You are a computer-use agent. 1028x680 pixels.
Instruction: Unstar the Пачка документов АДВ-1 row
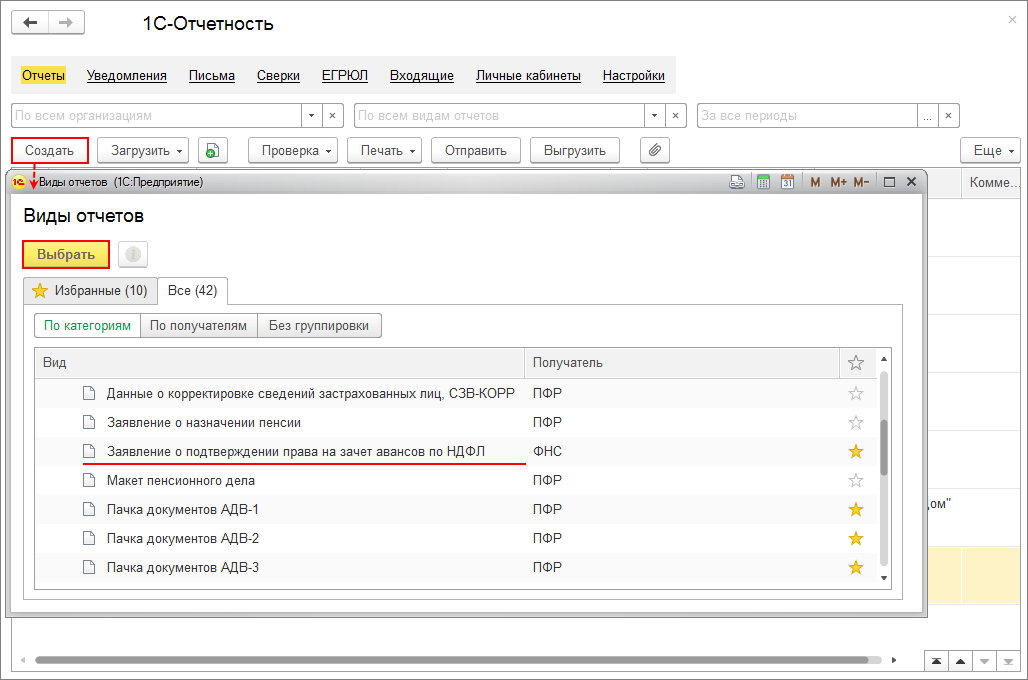coord(855,510)
